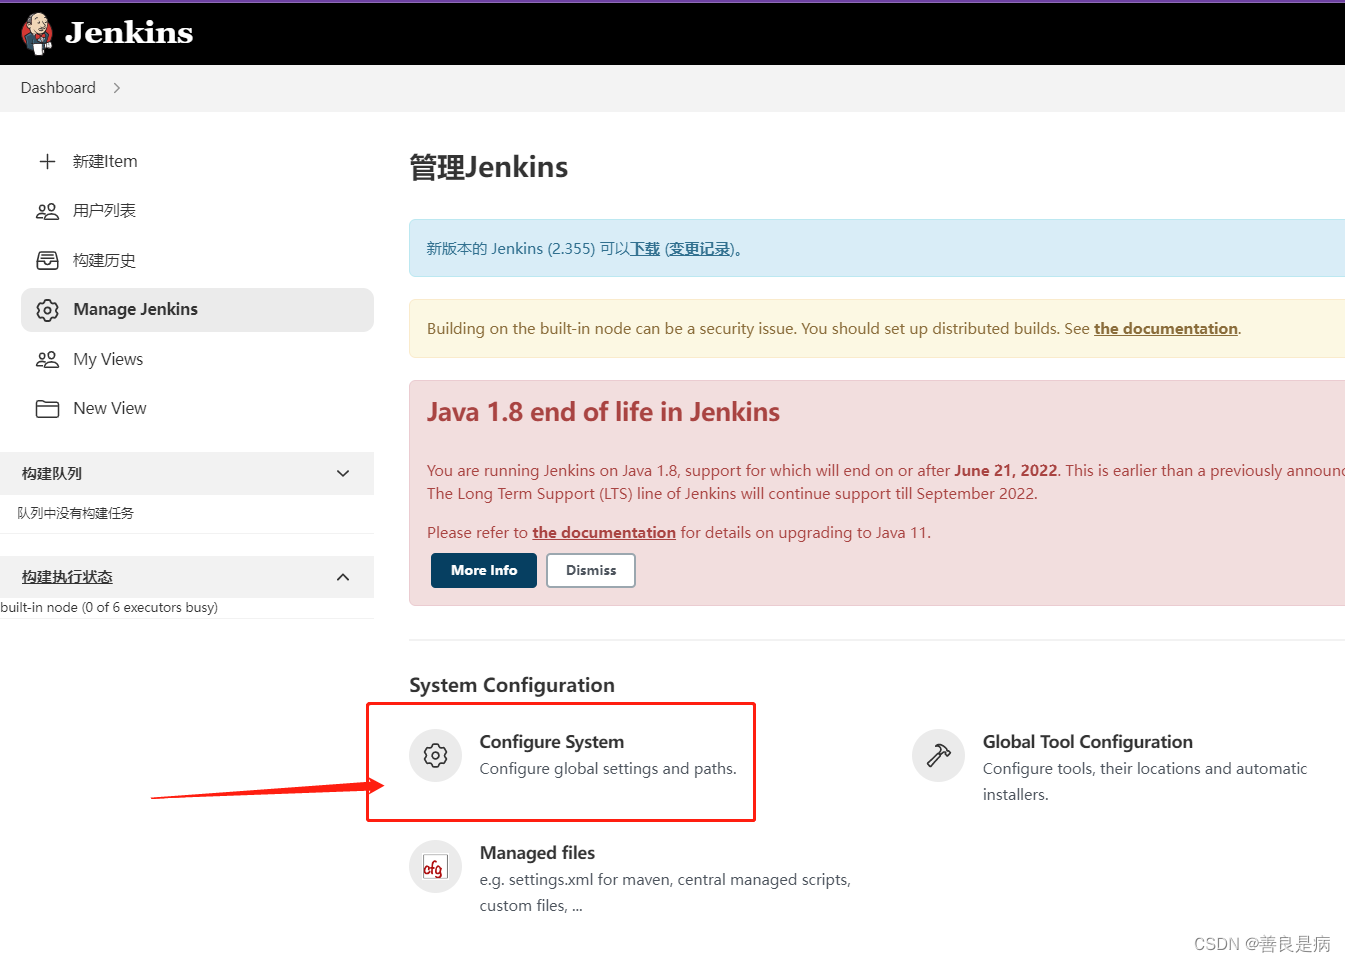Open the documentation link for Java 11 upgrade
The width and height of the screenshot is (1345, 962).
click(604, 532)
